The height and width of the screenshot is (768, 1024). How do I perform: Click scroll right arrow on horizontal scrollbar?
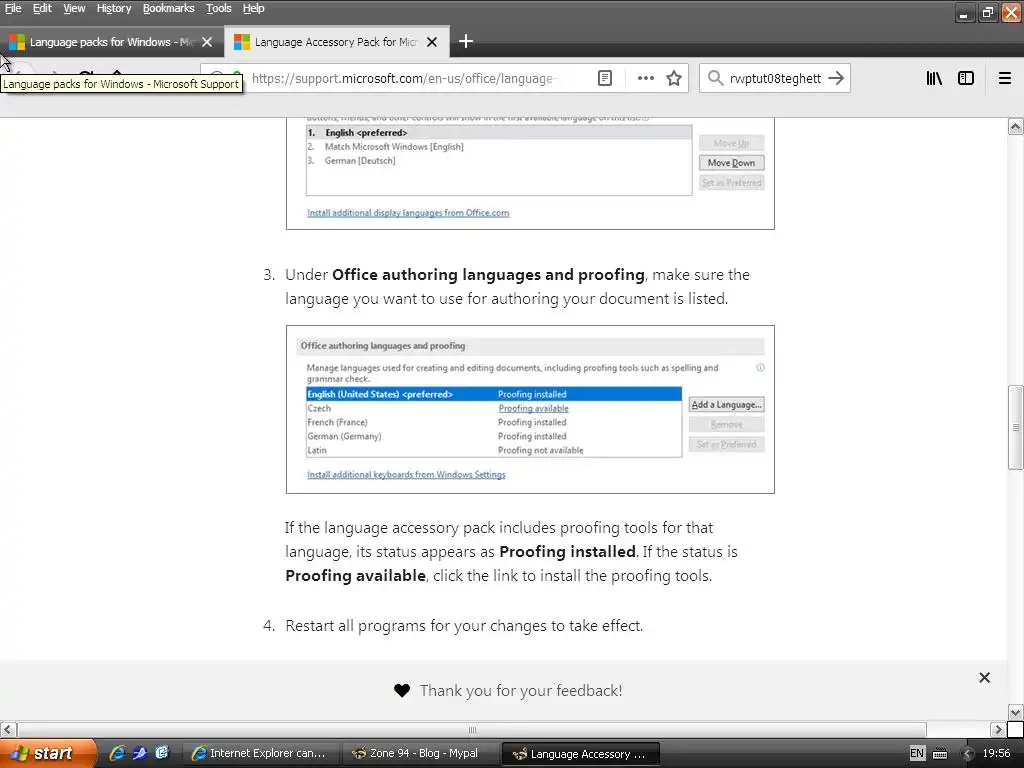[998, 729]
